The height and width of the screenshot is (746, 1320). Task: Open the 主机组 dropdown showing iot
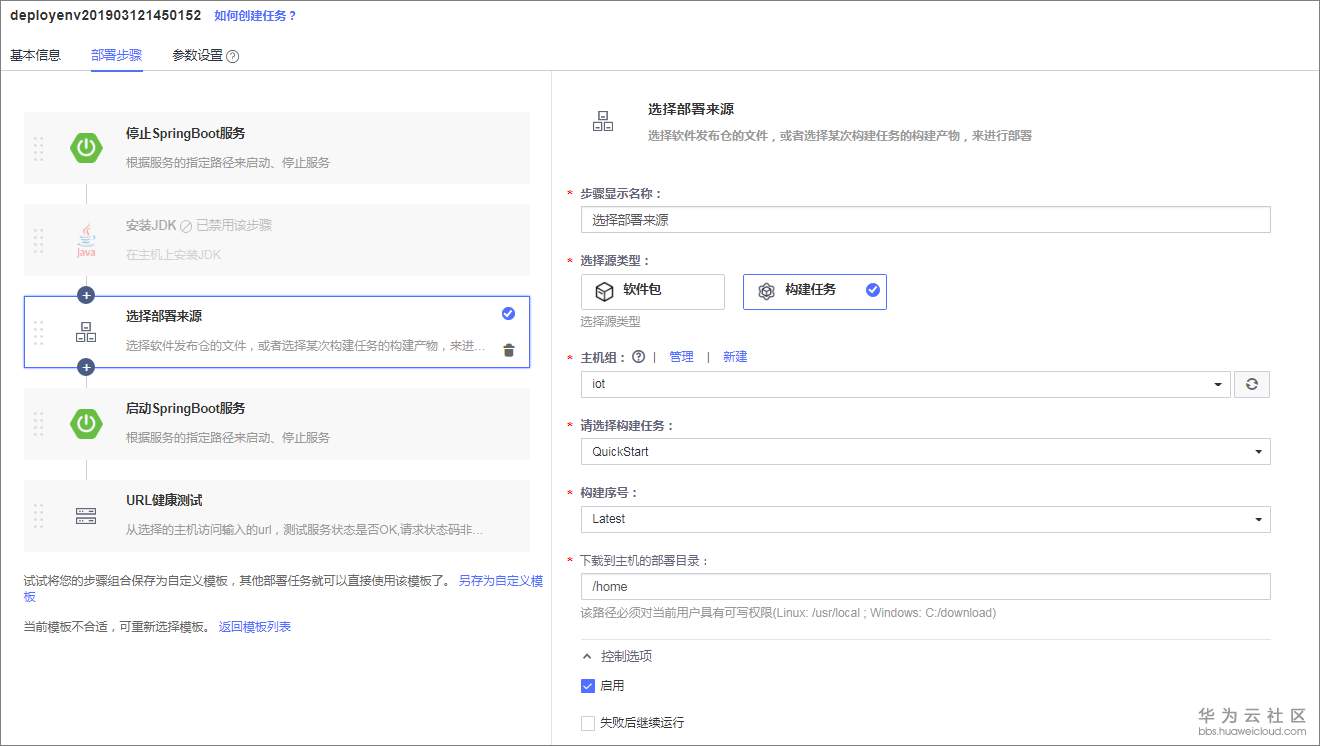point(906,384)
